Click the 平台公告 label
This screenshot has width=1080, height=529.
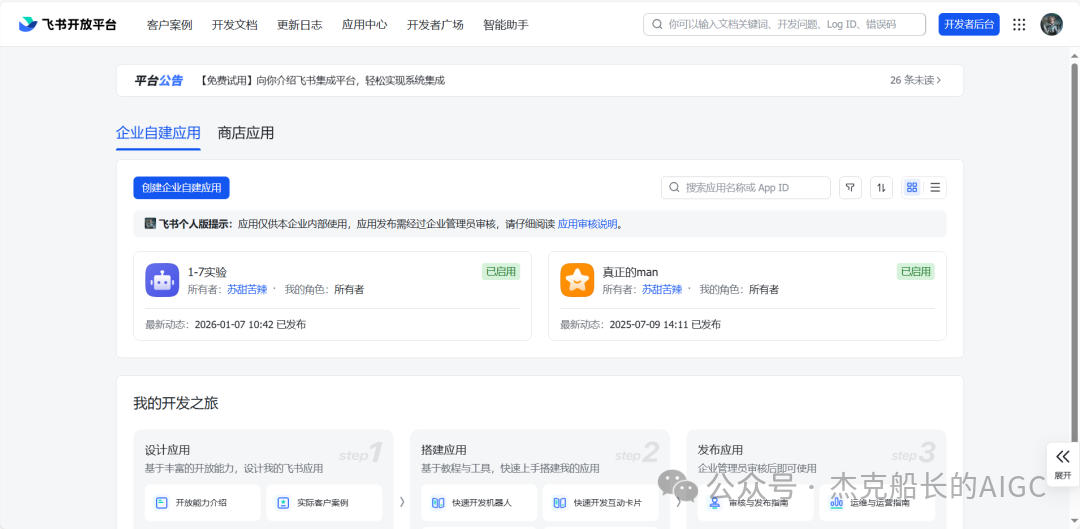click(x=158, y=81)
